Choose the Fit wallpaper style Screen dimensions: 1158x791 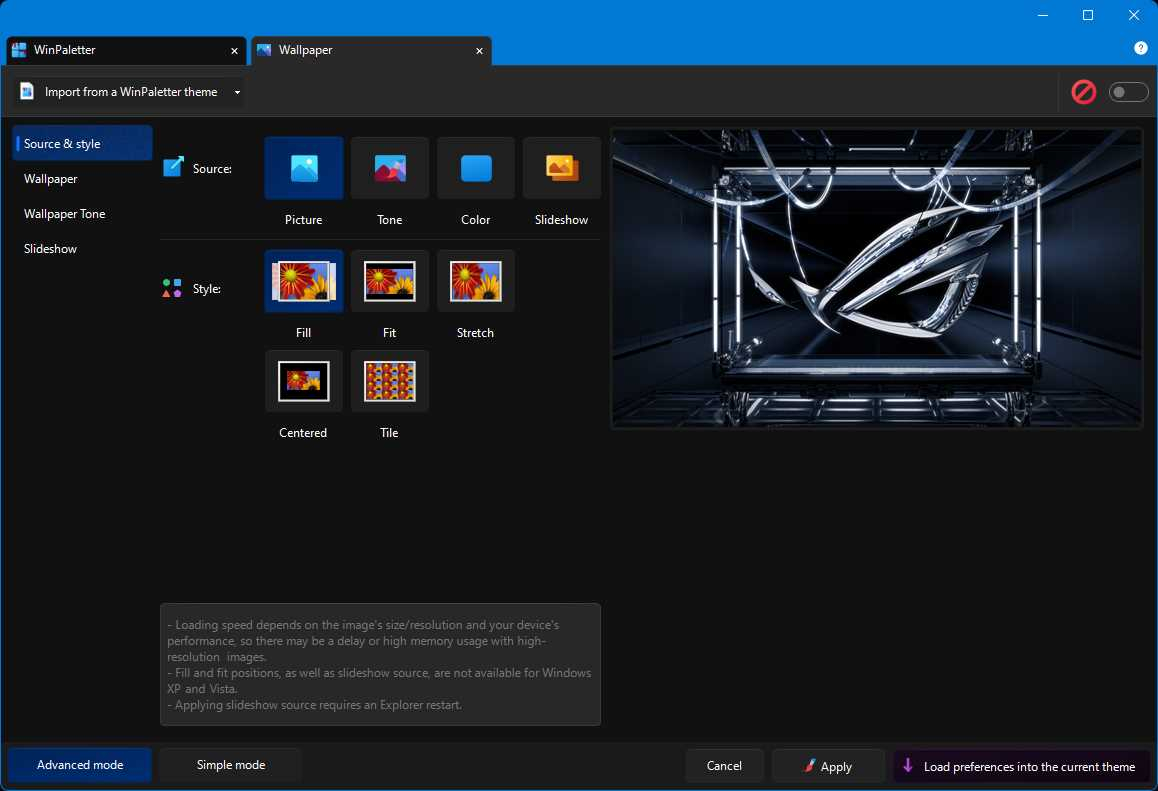[389, 281]
